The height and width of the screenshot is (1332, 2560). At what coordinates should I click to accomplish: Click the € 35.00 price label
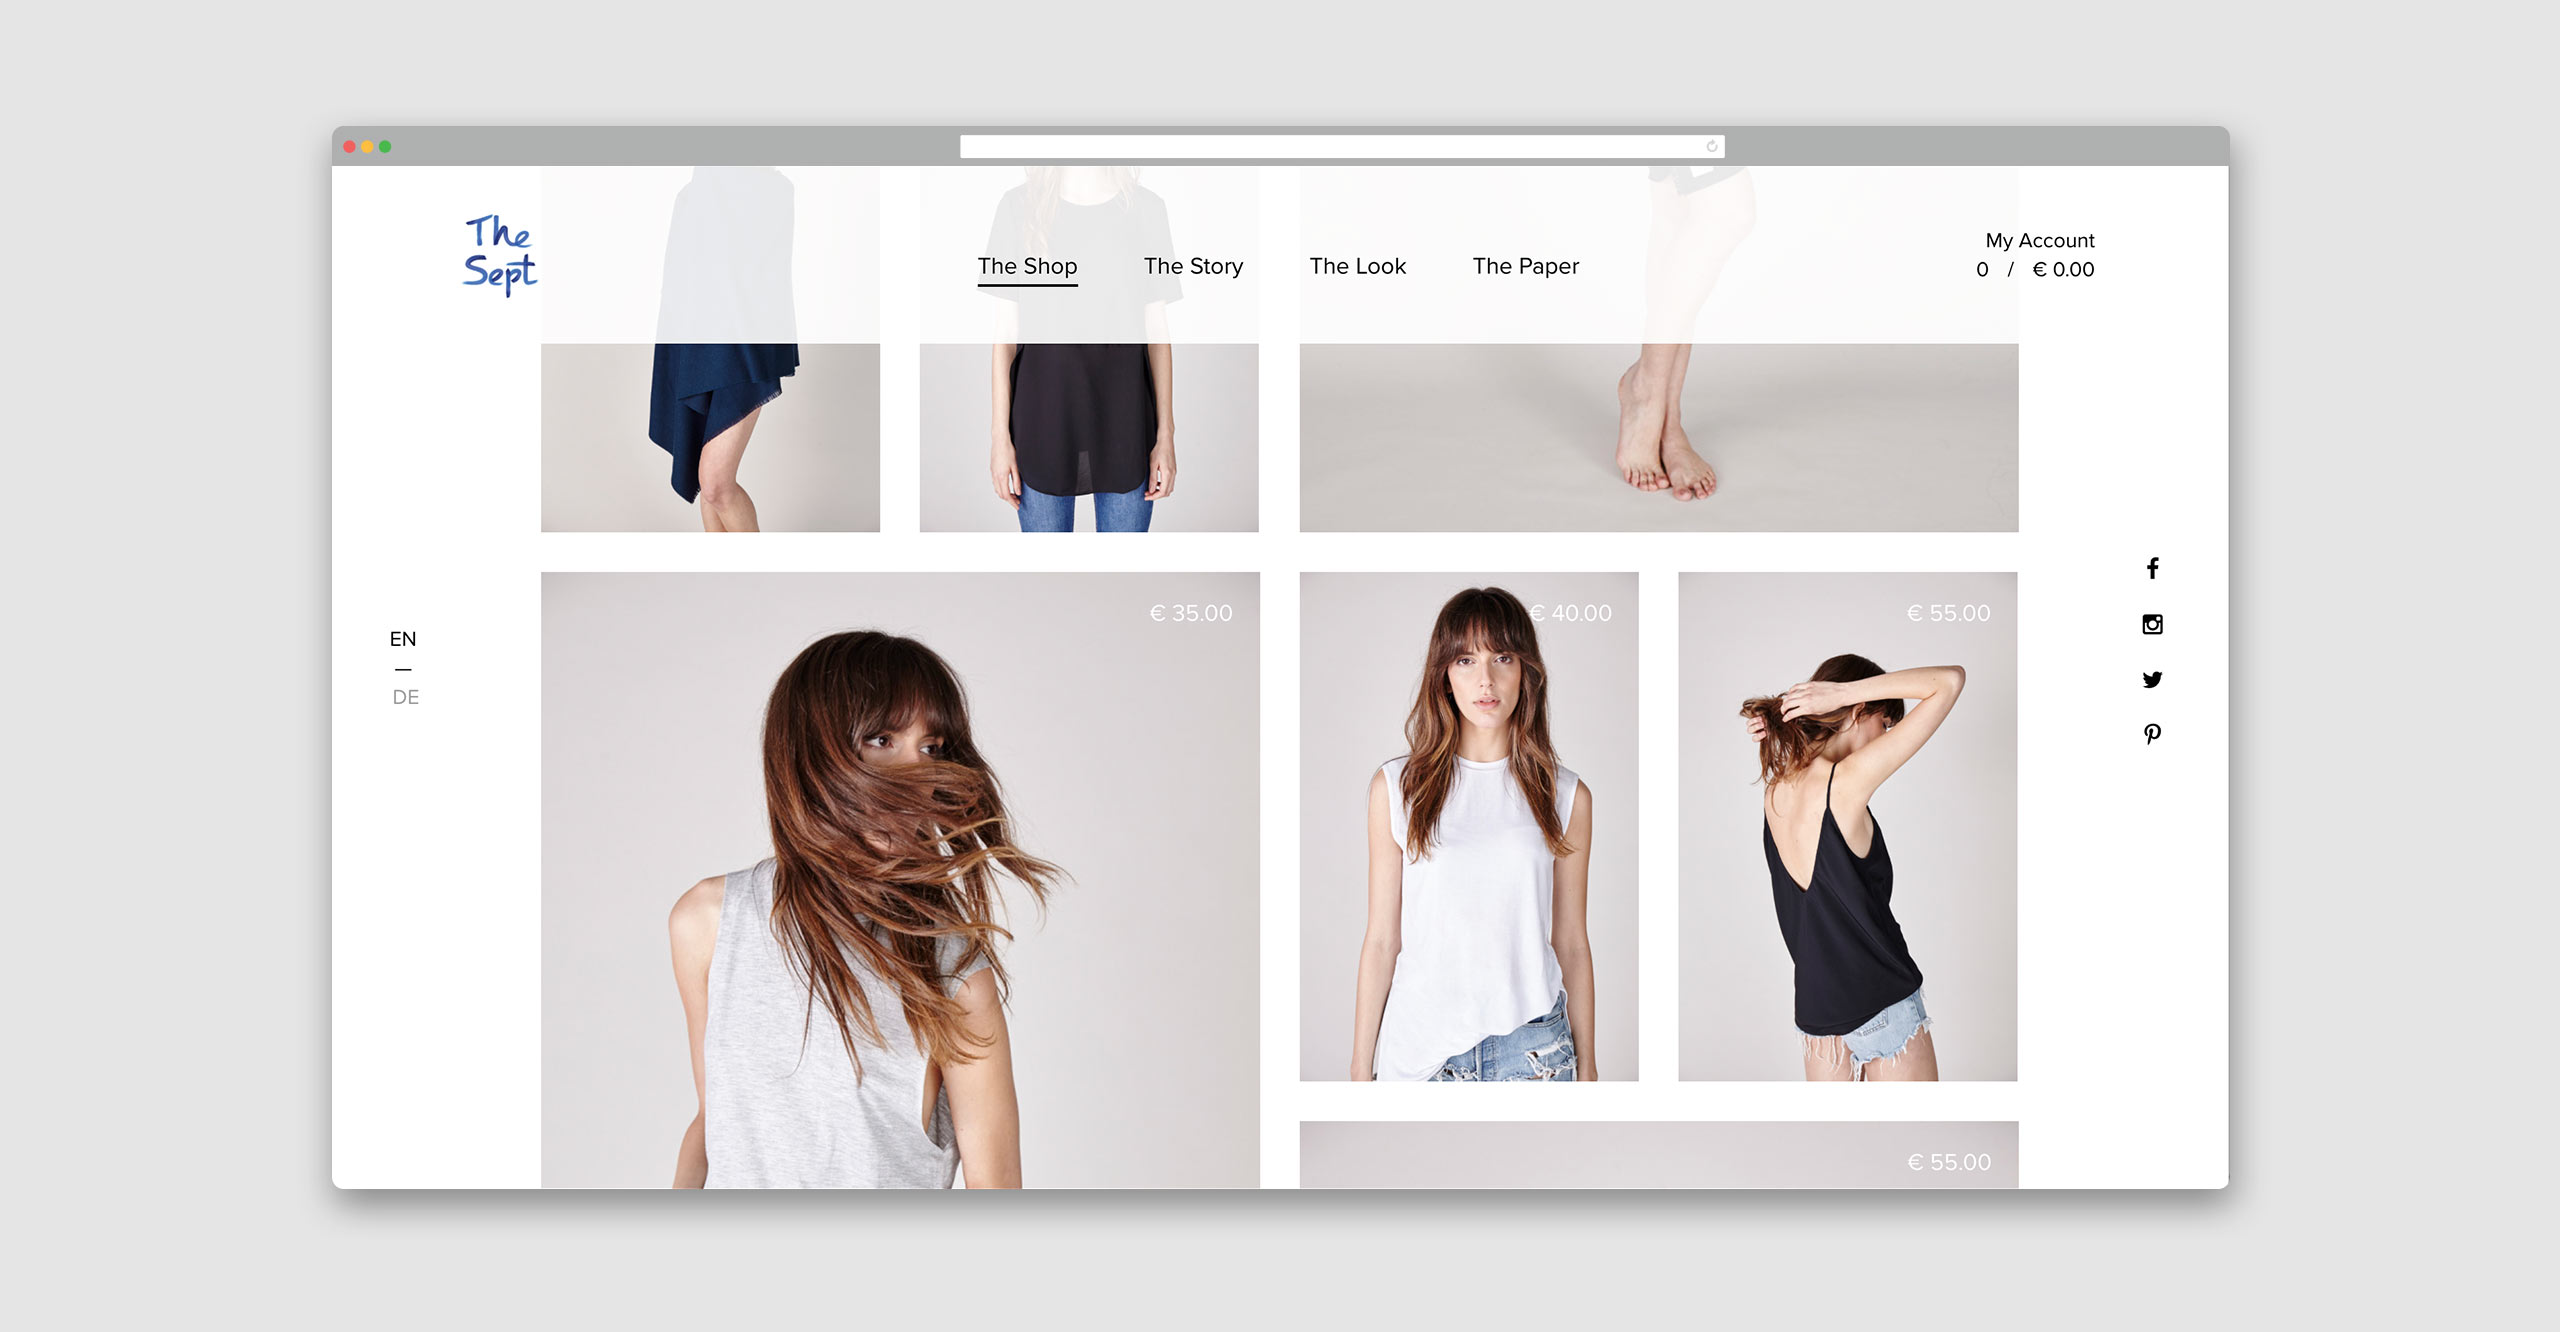pos(1190,613)
